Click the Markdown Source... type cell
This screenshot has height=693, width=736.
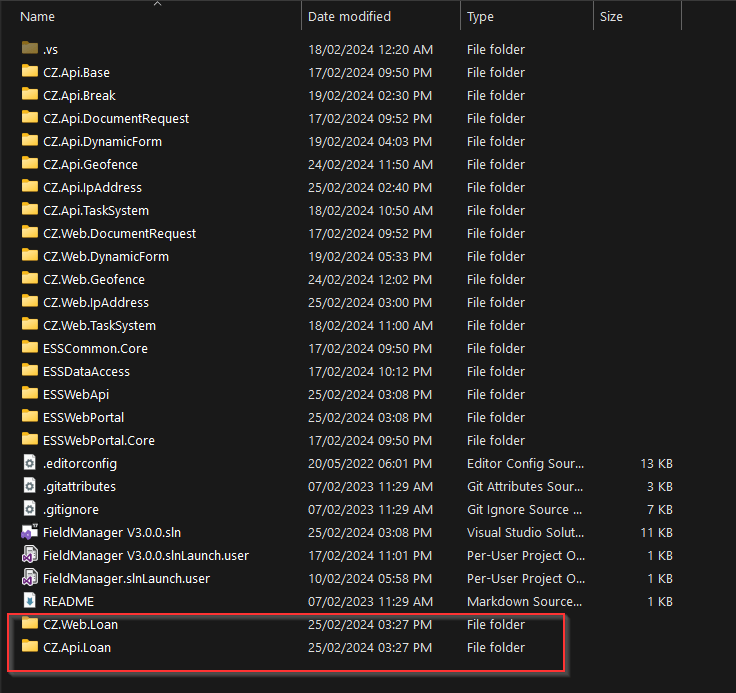coord(524,601)
